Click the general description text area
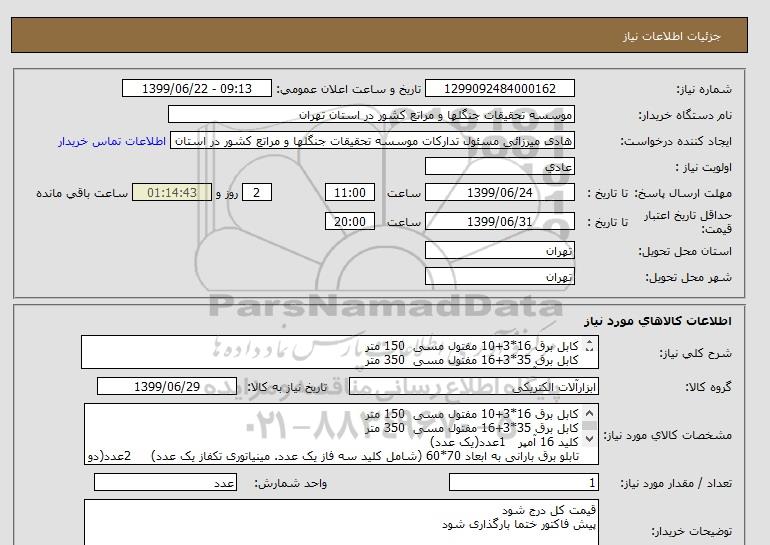Image resolution: width=770 pixels, height=545 pixels. [x=340, y=353]
